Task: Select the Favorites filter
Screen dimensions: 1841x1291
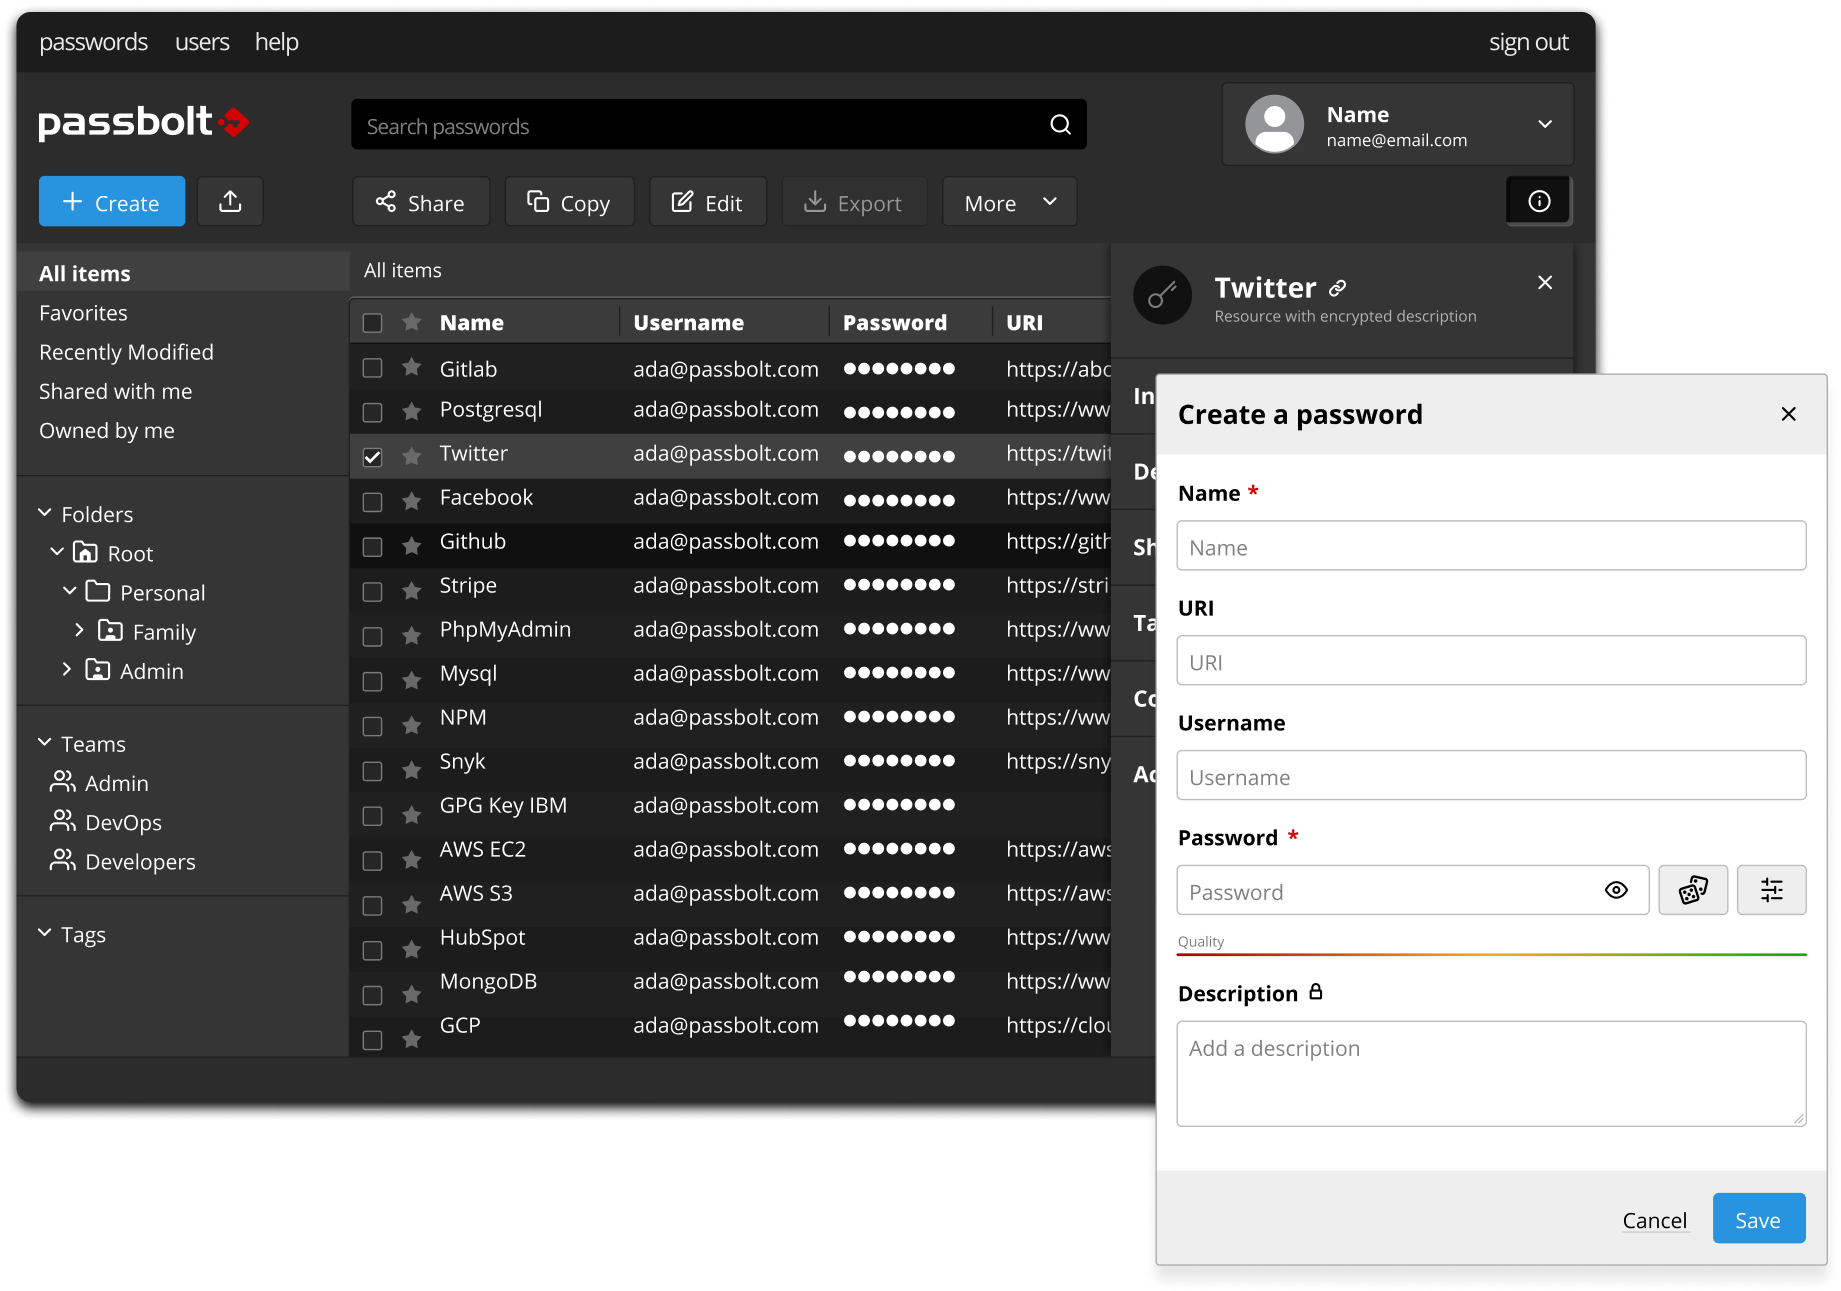Action: coord(83,313)
